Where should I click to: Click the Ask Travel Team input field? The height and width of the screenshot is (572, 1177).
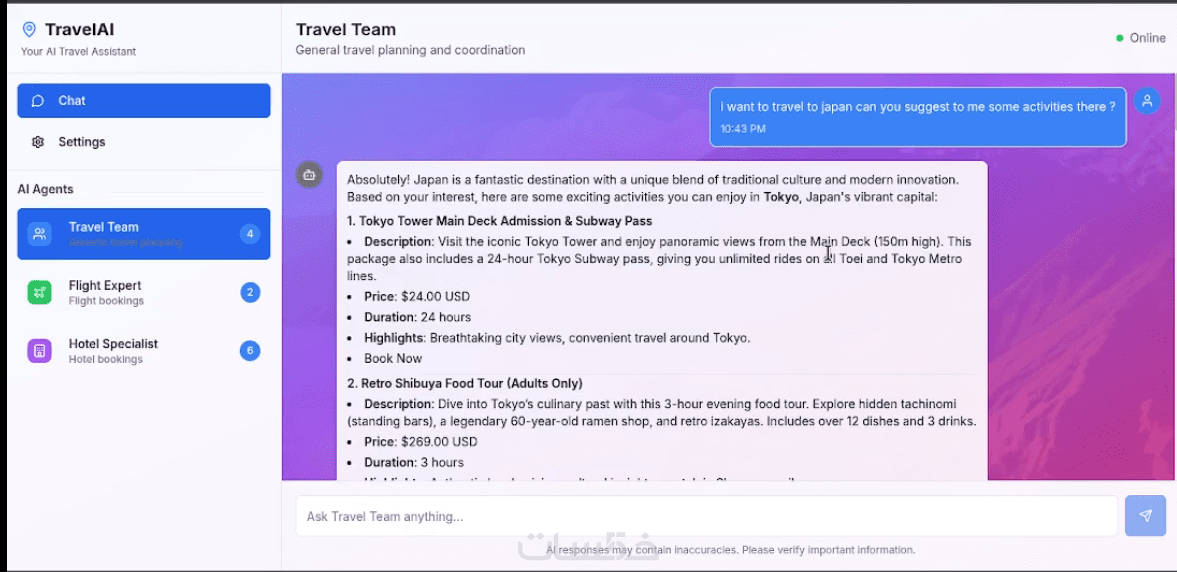pos(705,517)
